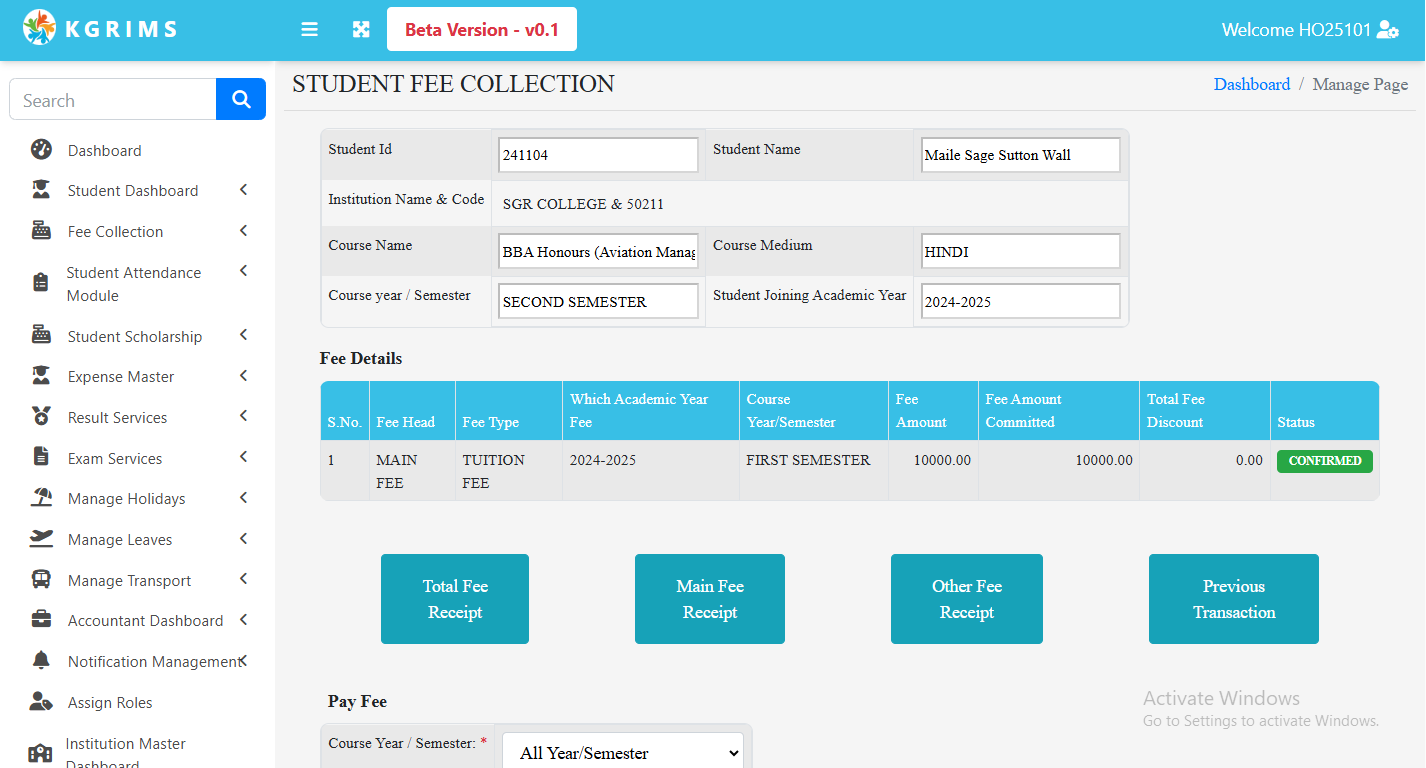Click the Previous Transaction button
This screenshot has height=768, width=1426.
click(1233, 599)
